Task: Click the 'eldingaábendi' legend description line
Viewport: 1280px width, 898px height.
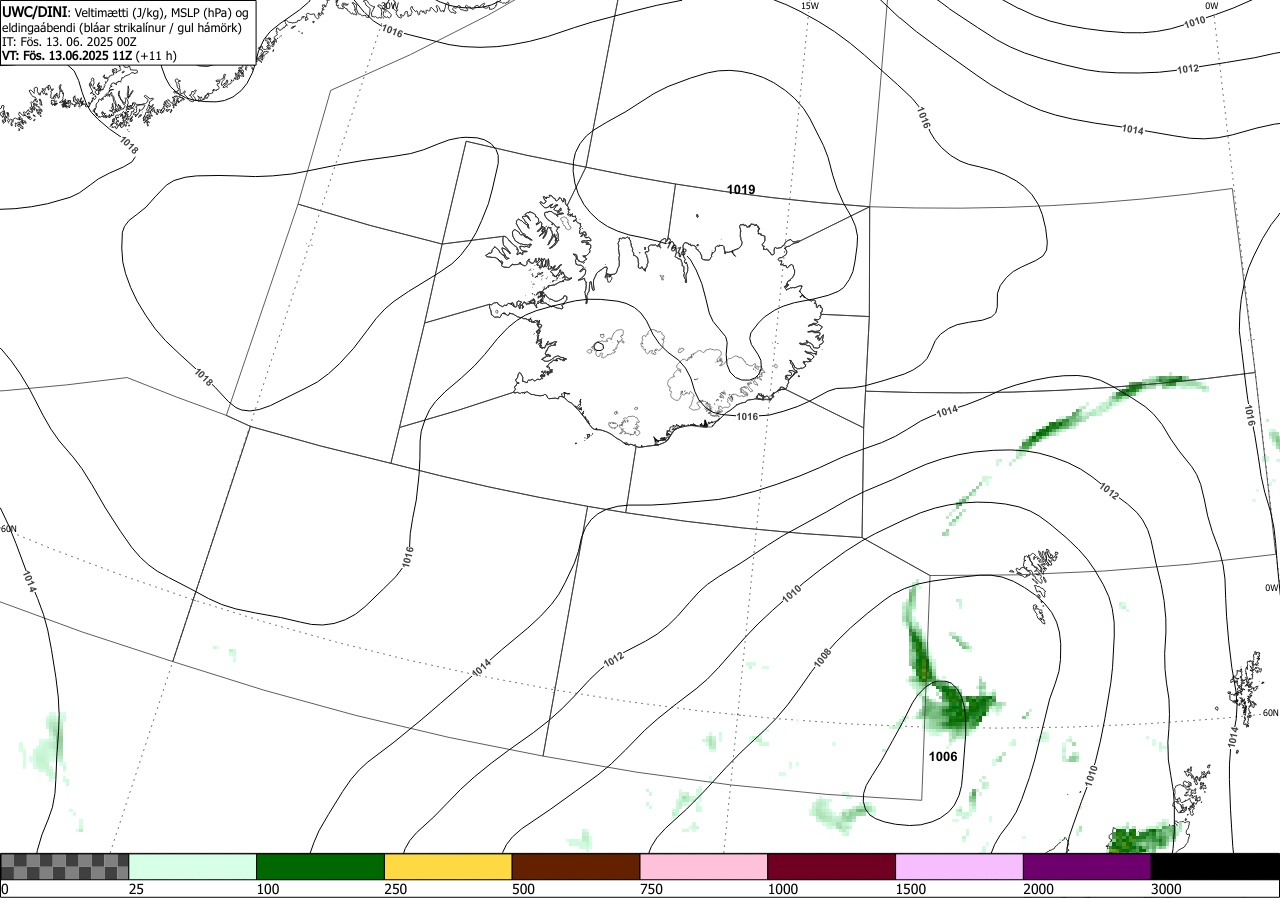Action: point(123,27)
